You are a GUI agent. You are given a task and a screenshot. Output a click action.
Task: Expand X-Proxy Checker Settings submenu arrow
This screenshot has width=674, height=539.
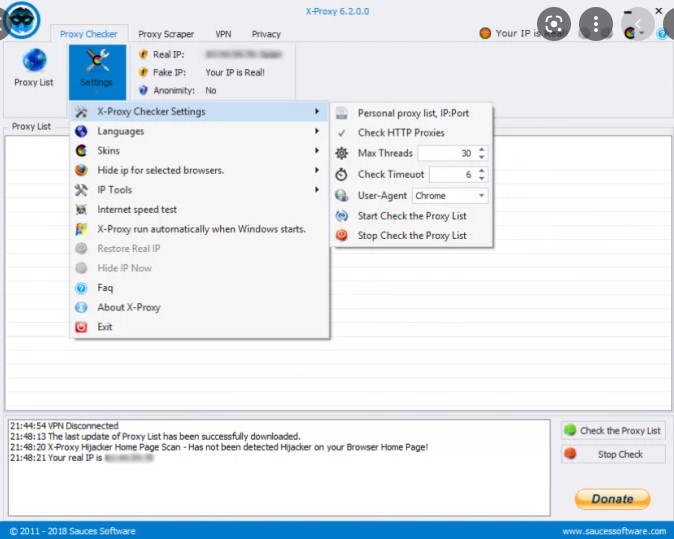point(317,111)
